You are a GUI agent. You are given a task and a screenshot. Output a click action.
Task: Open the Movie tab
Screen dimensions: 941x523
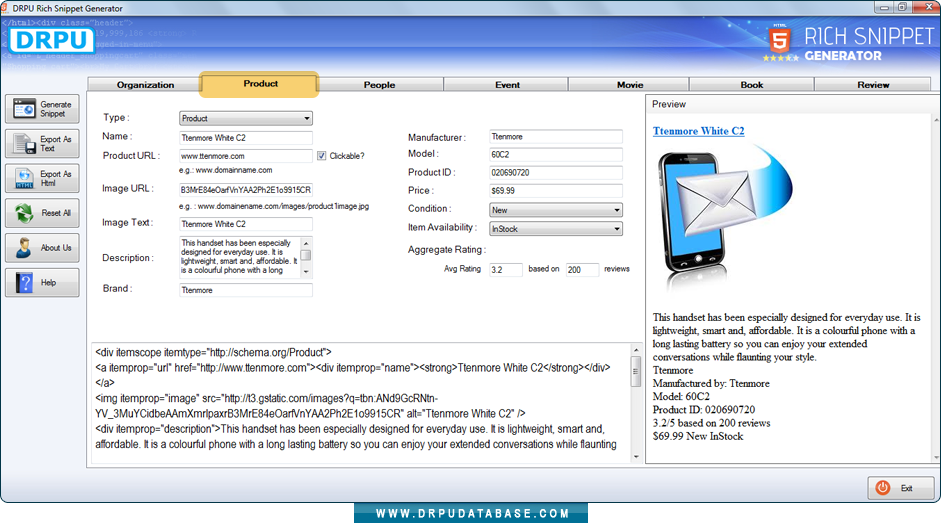[630, 85]
